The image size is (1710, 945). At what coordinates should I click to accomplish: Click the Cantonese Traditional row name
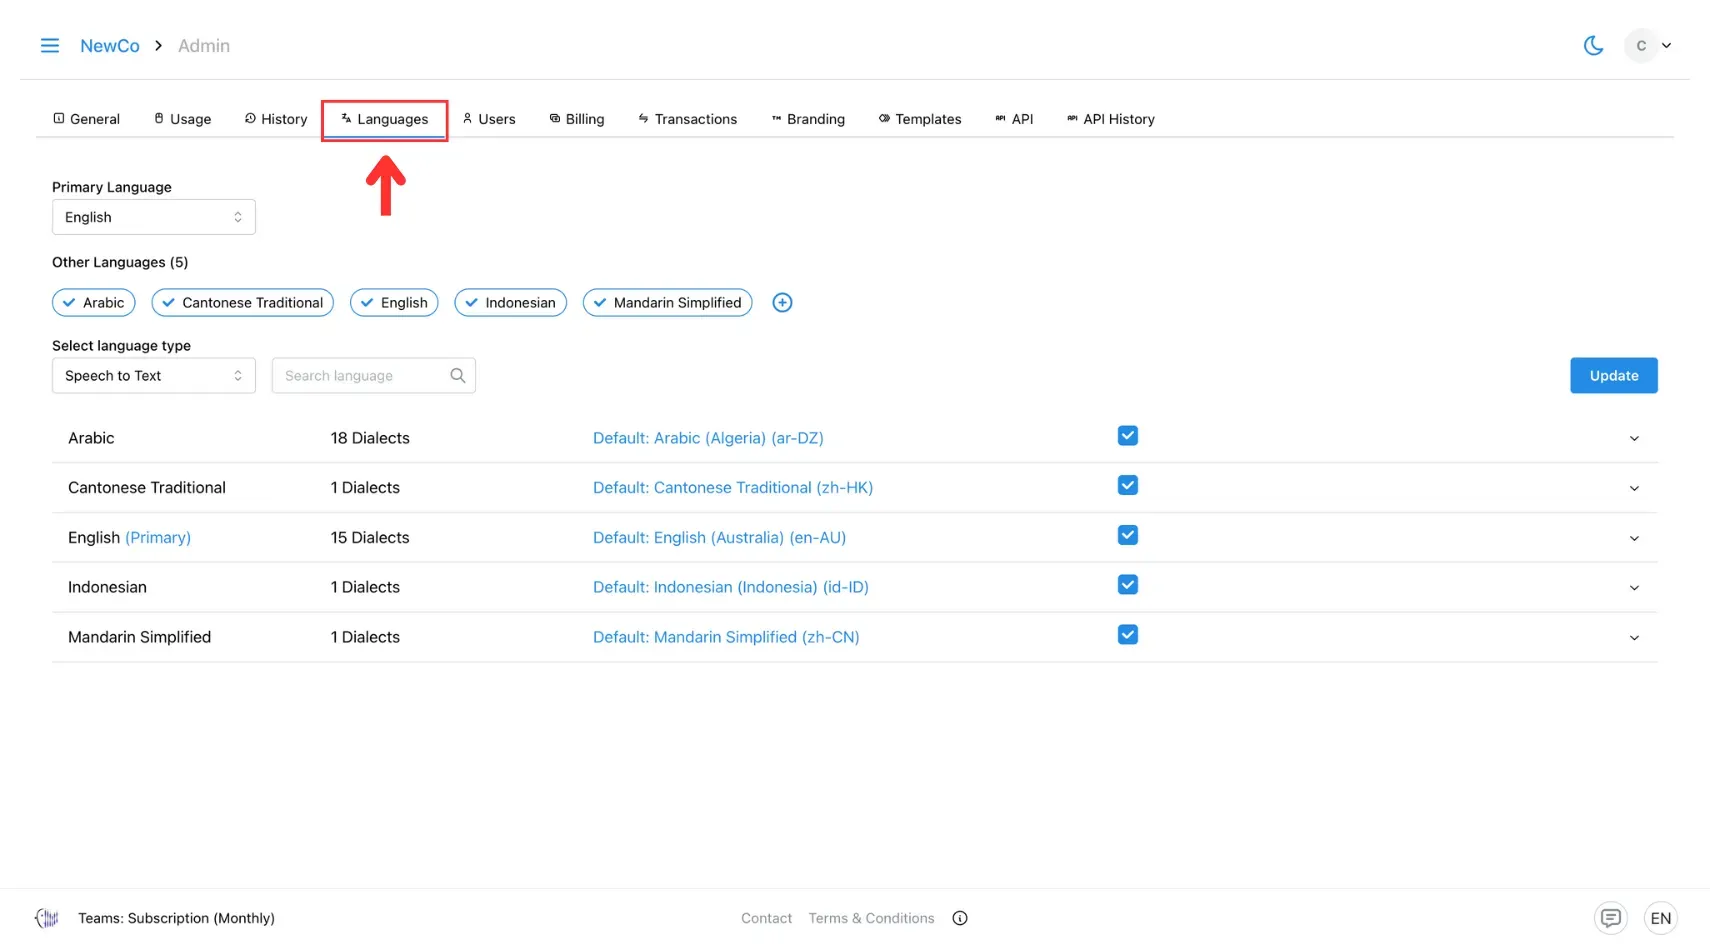pyautogui.click(x=147, y=488)
